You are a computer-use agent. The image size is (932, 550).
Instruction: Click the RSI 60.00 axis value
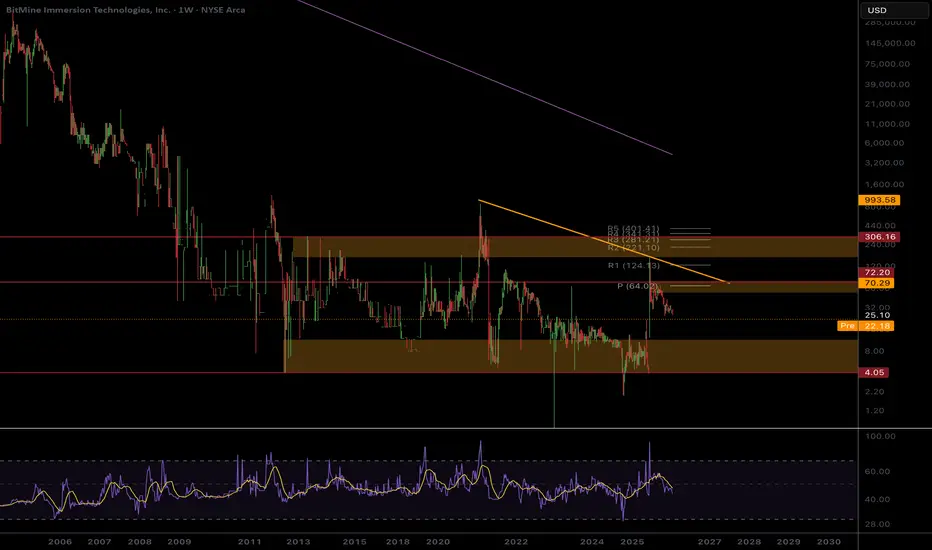coord(877,472)
